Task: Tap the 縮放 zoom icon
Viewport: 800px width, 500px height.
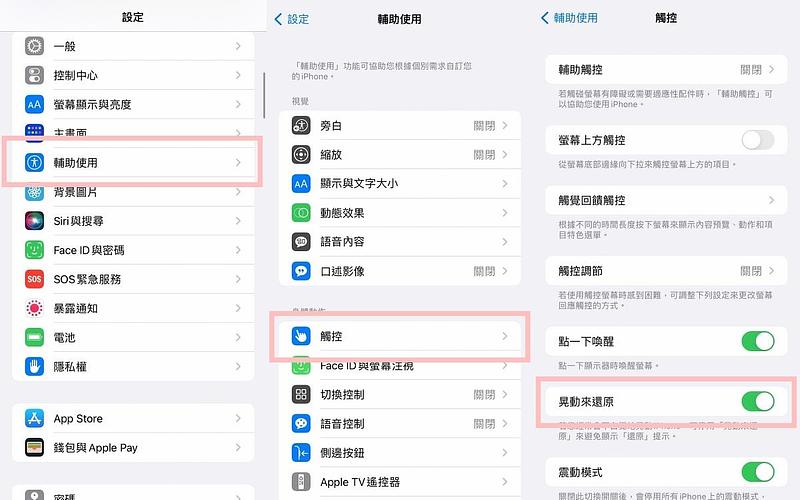Action: 301,155
